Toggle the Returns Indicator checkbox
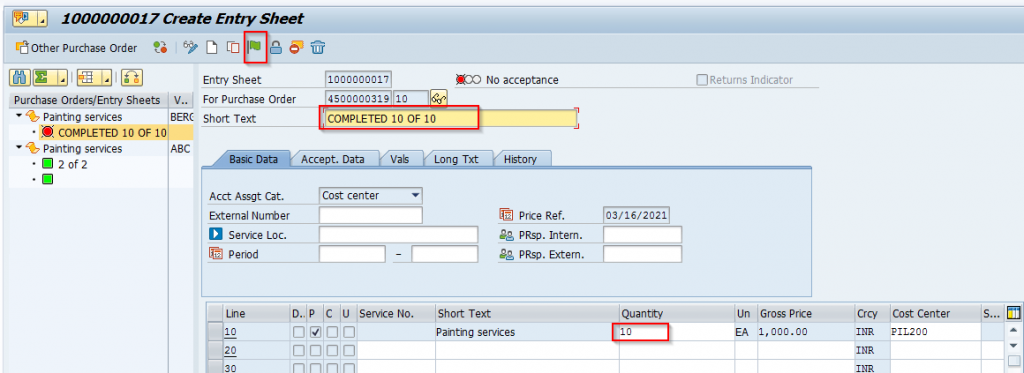Image resolution: width=1024 pixels, height=373 pixels. coord(702,80)
